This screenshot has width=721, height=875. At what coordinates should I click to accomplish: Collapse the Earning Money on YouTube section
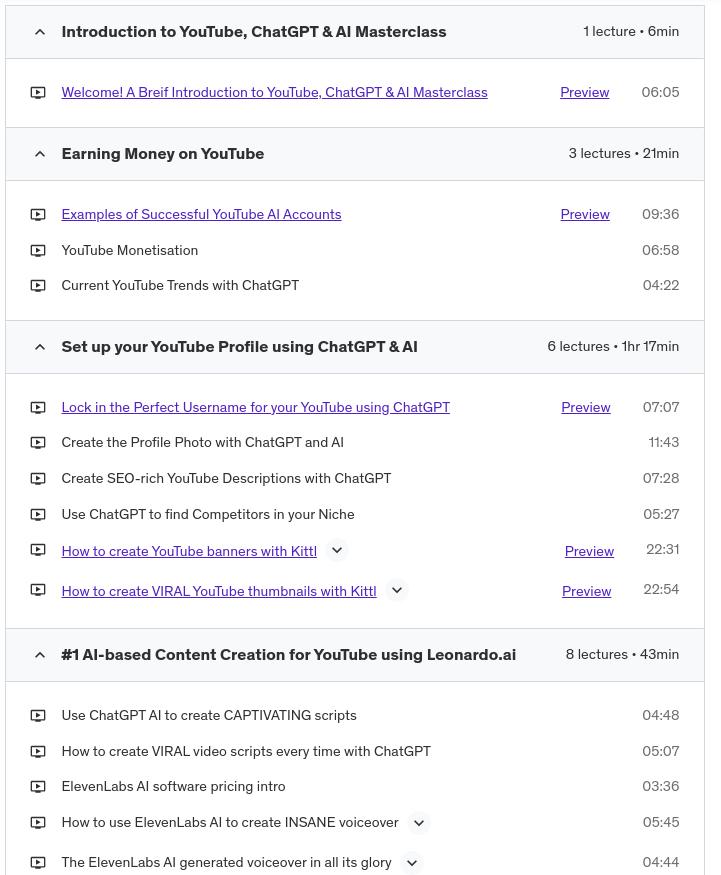click(x=40, y=154)
